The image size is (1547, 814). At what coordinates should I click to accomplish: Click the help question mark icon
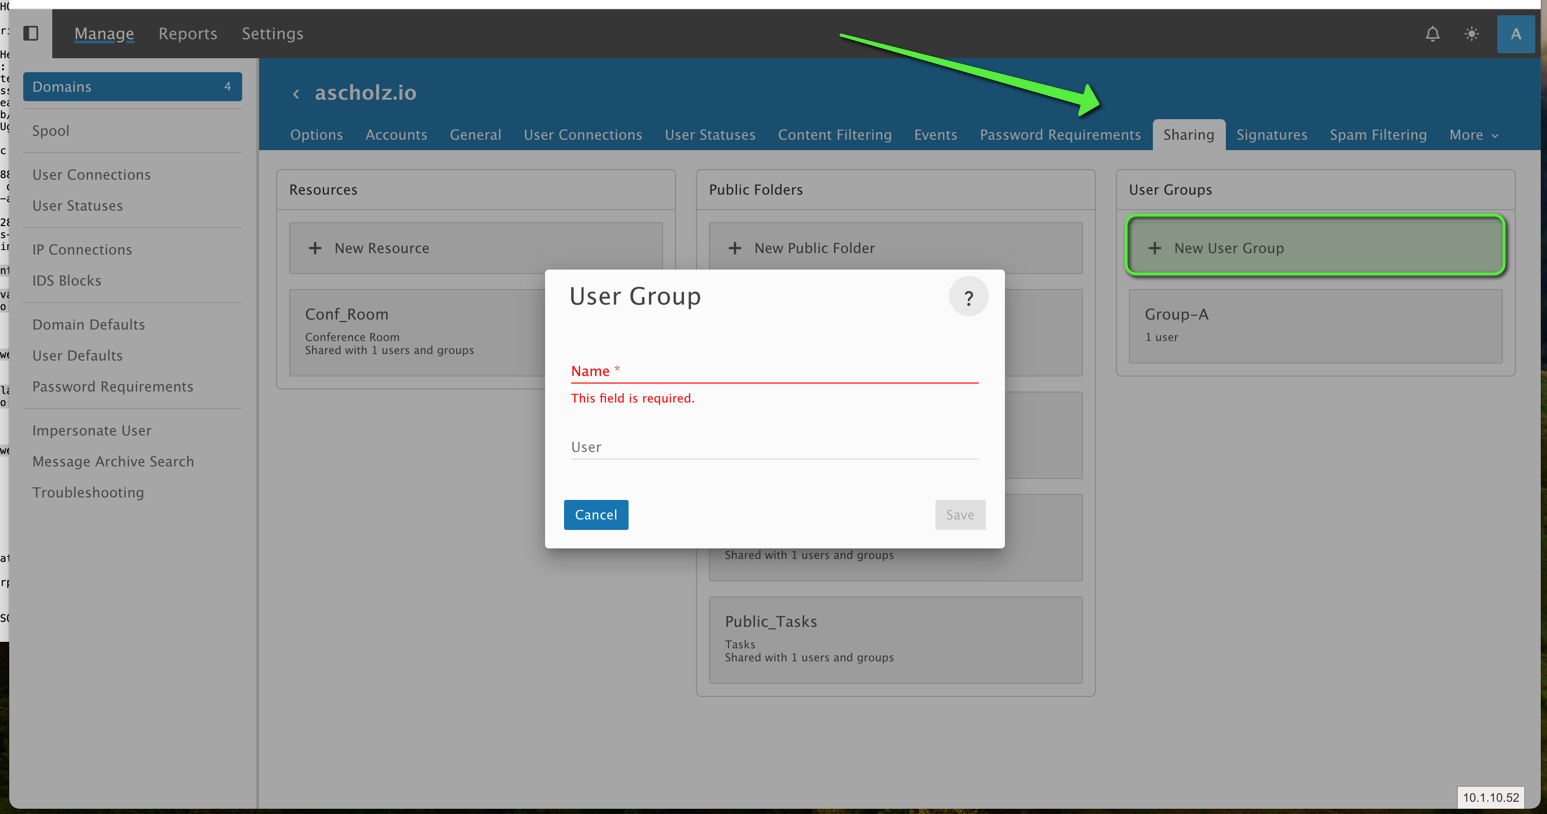pos(968,298)
